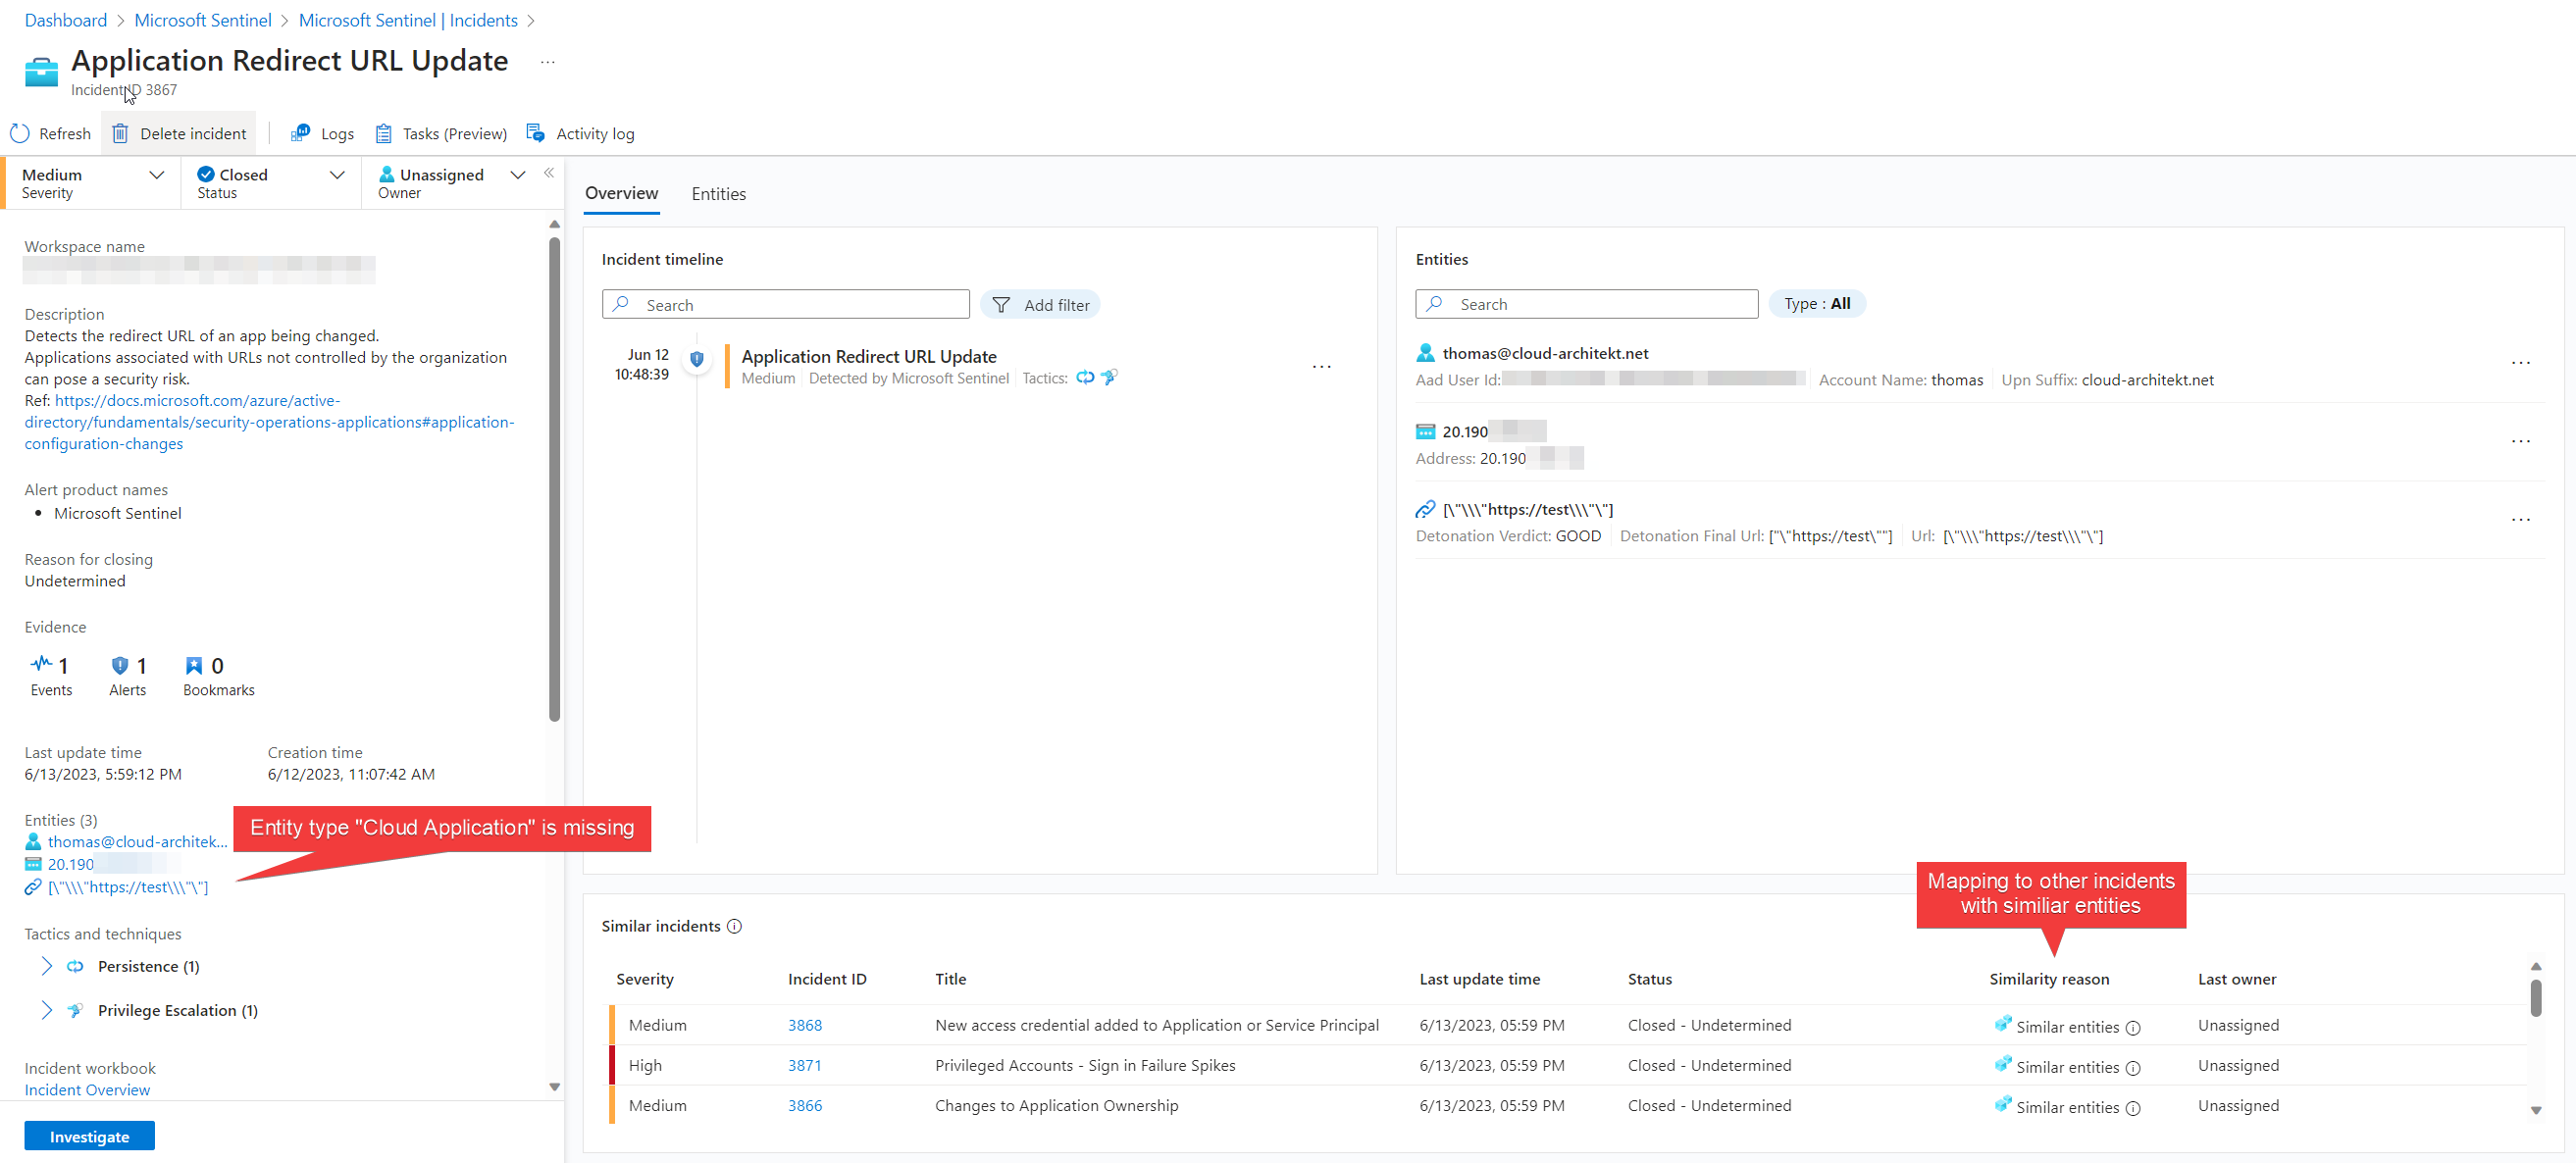Open the ellipsis menu beside incident title
The image size is (2576, 1163).
[547, 62]
